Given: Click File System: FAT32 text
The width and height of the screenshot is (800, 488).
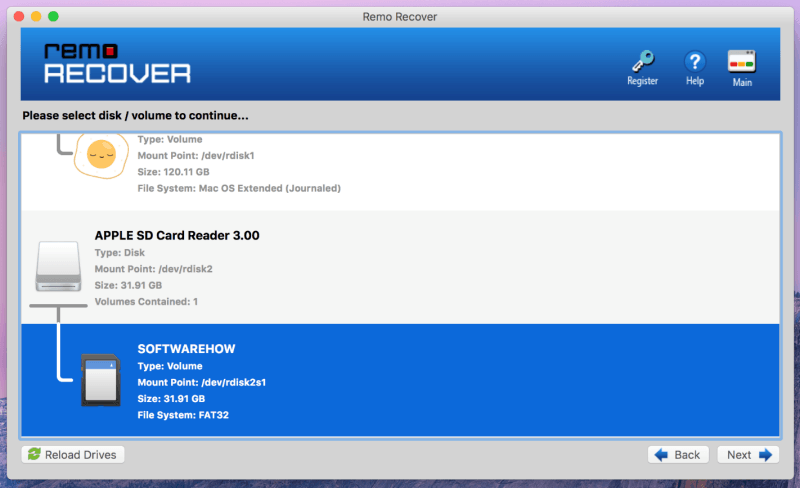Looking at the screenshot, I should tap(183, 415).
